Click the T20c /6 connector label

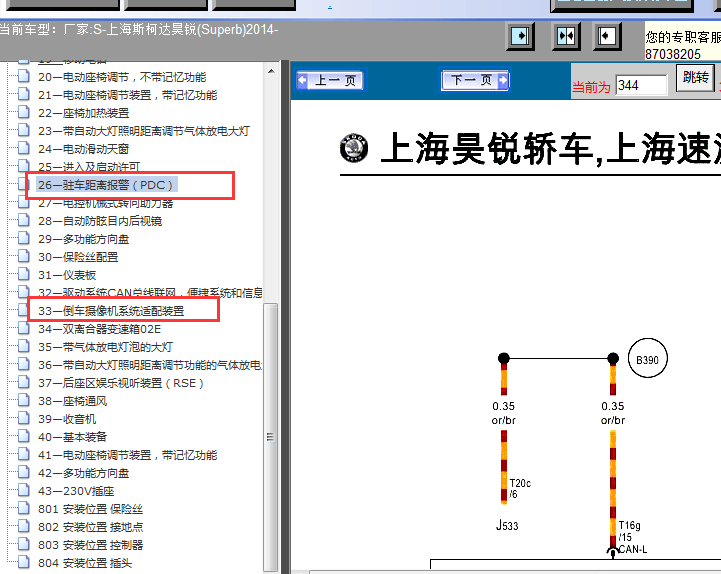pyautogui.click(x=520, y=488)
